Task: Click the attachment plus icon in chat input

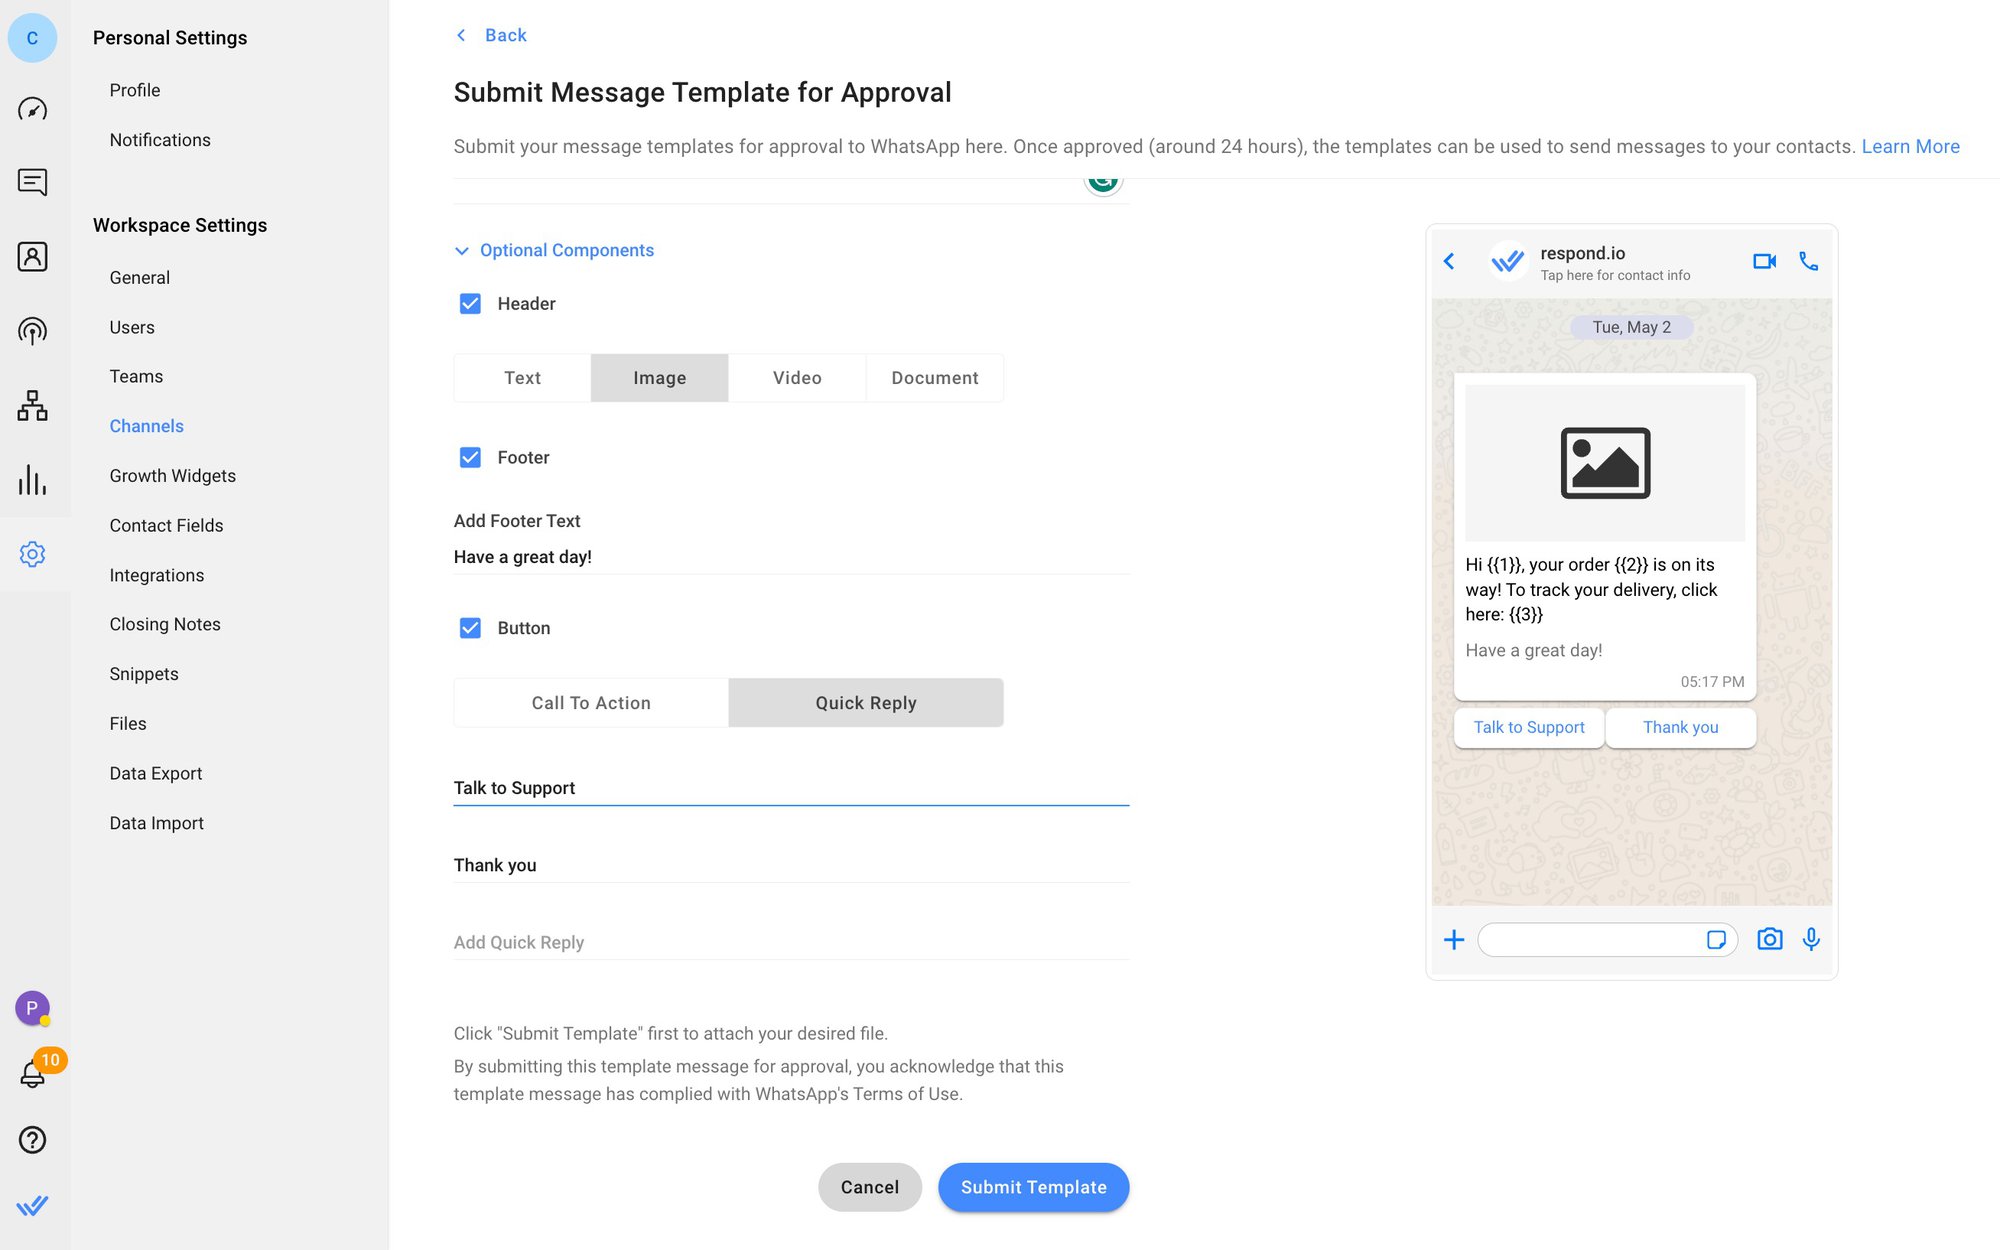Action: [x=1451, y=940]
